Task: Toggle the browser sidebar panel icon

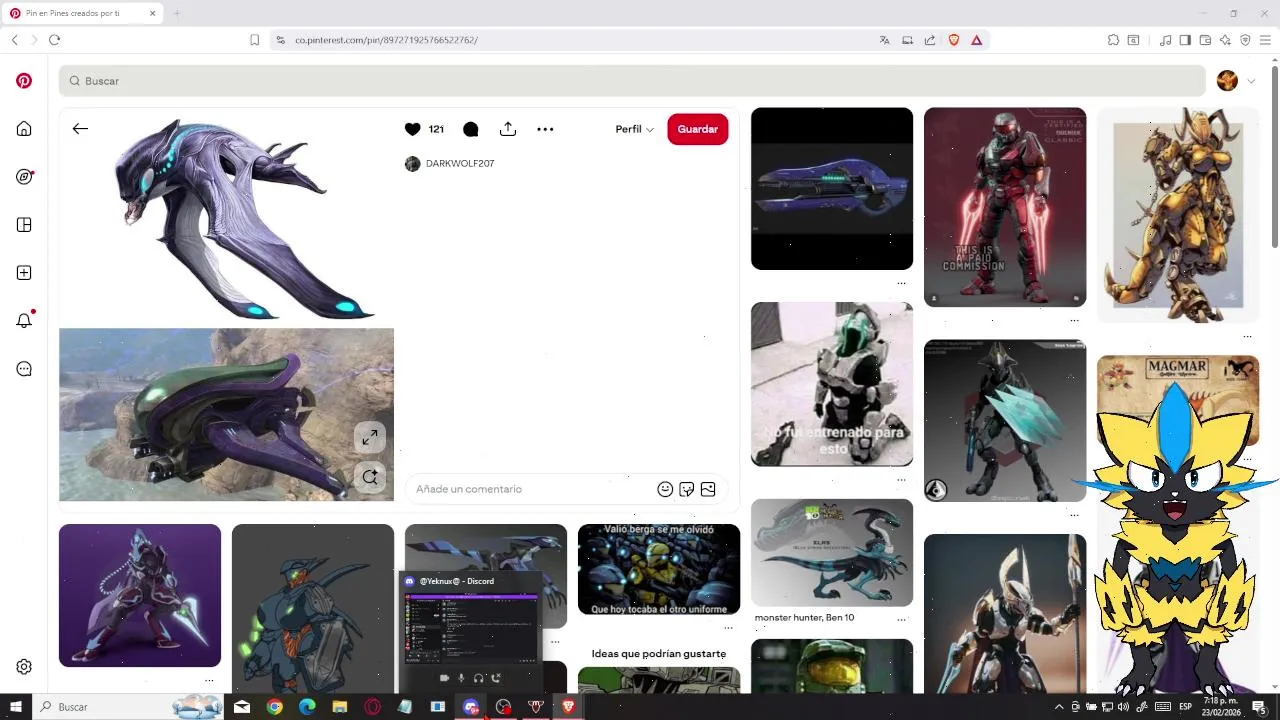Action: click(x=1185, y=40)
